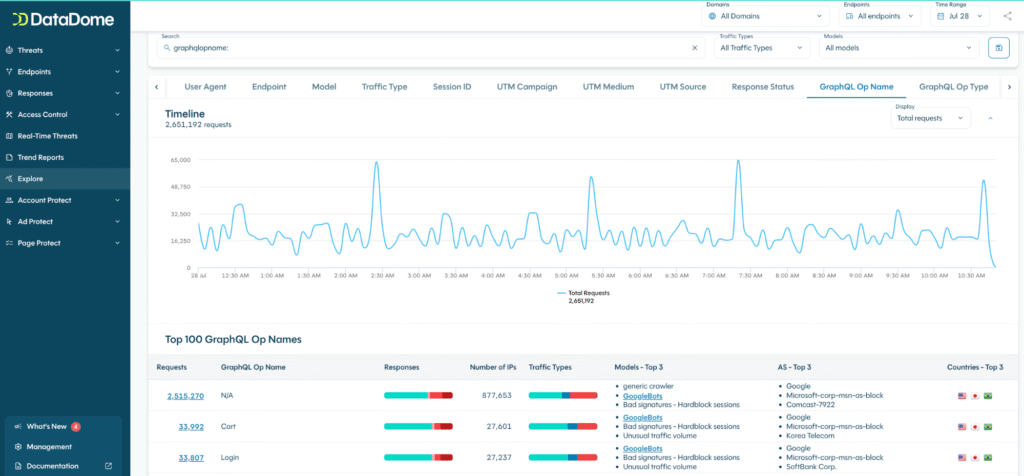The height and width of the screenshot is (476, 1024).
Task: Click the Traffic Types bar for Cart row
Action: tap(563, 426)
